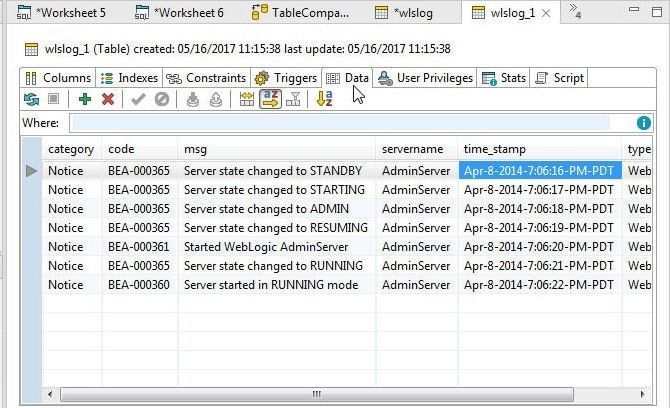This screenshot has height=408, width=670.
Task: Click the import data icon
Action: [x=193, y=99]
